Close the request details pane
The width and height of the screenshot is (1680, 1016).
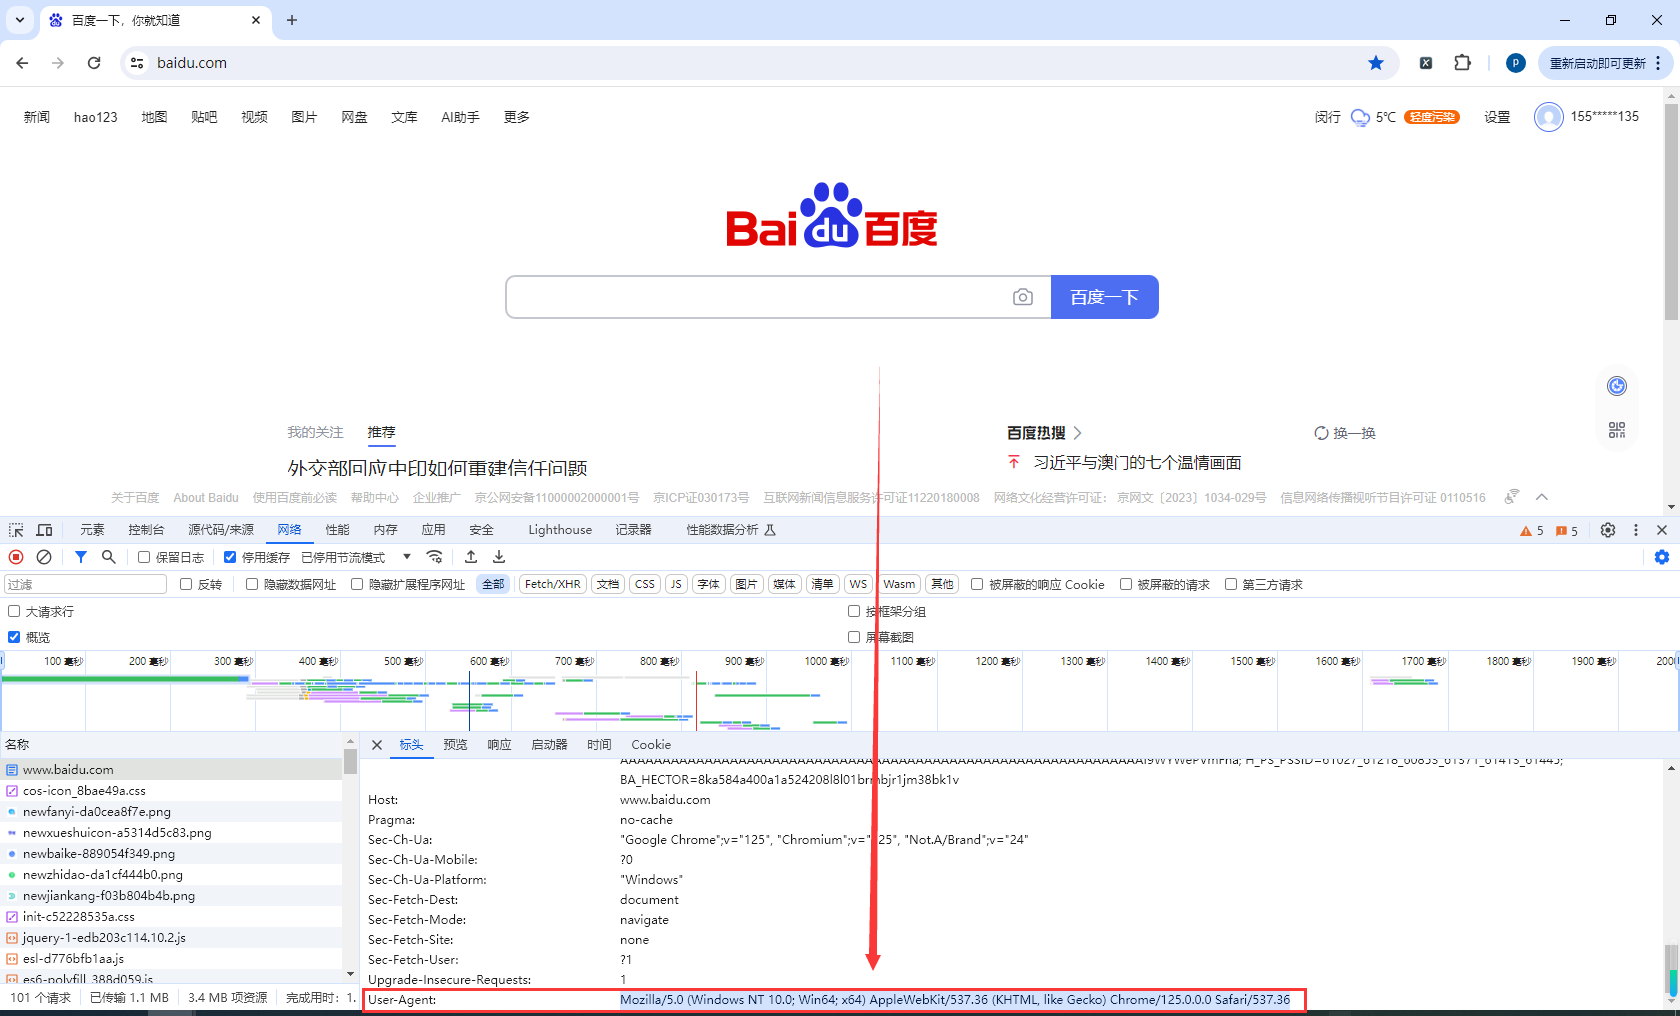click(x=377, y=745)
